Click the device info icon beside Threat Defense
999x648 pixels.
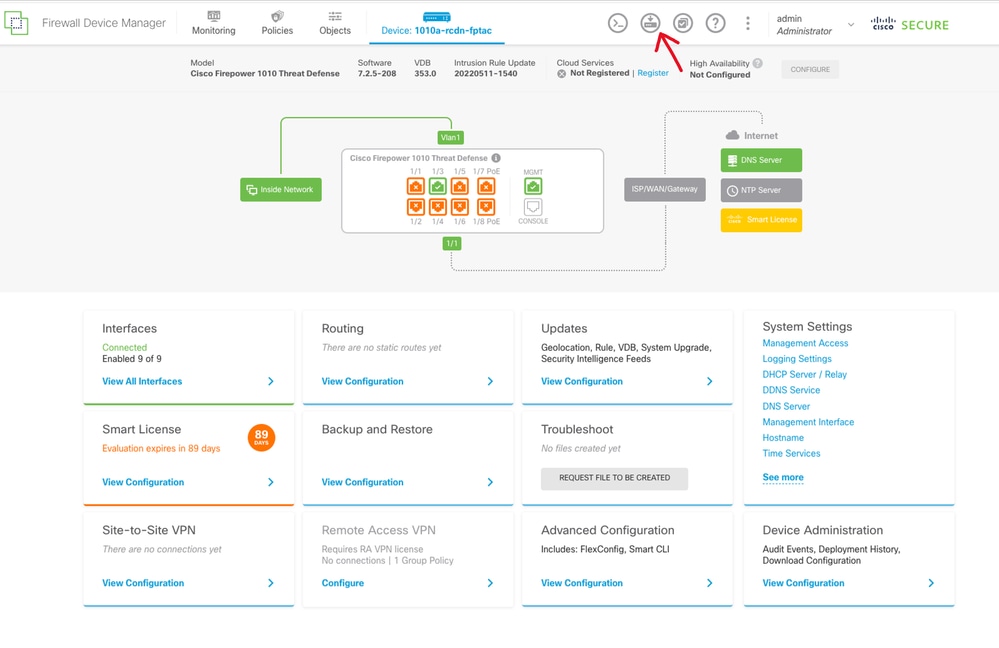(x=496, y=158)
